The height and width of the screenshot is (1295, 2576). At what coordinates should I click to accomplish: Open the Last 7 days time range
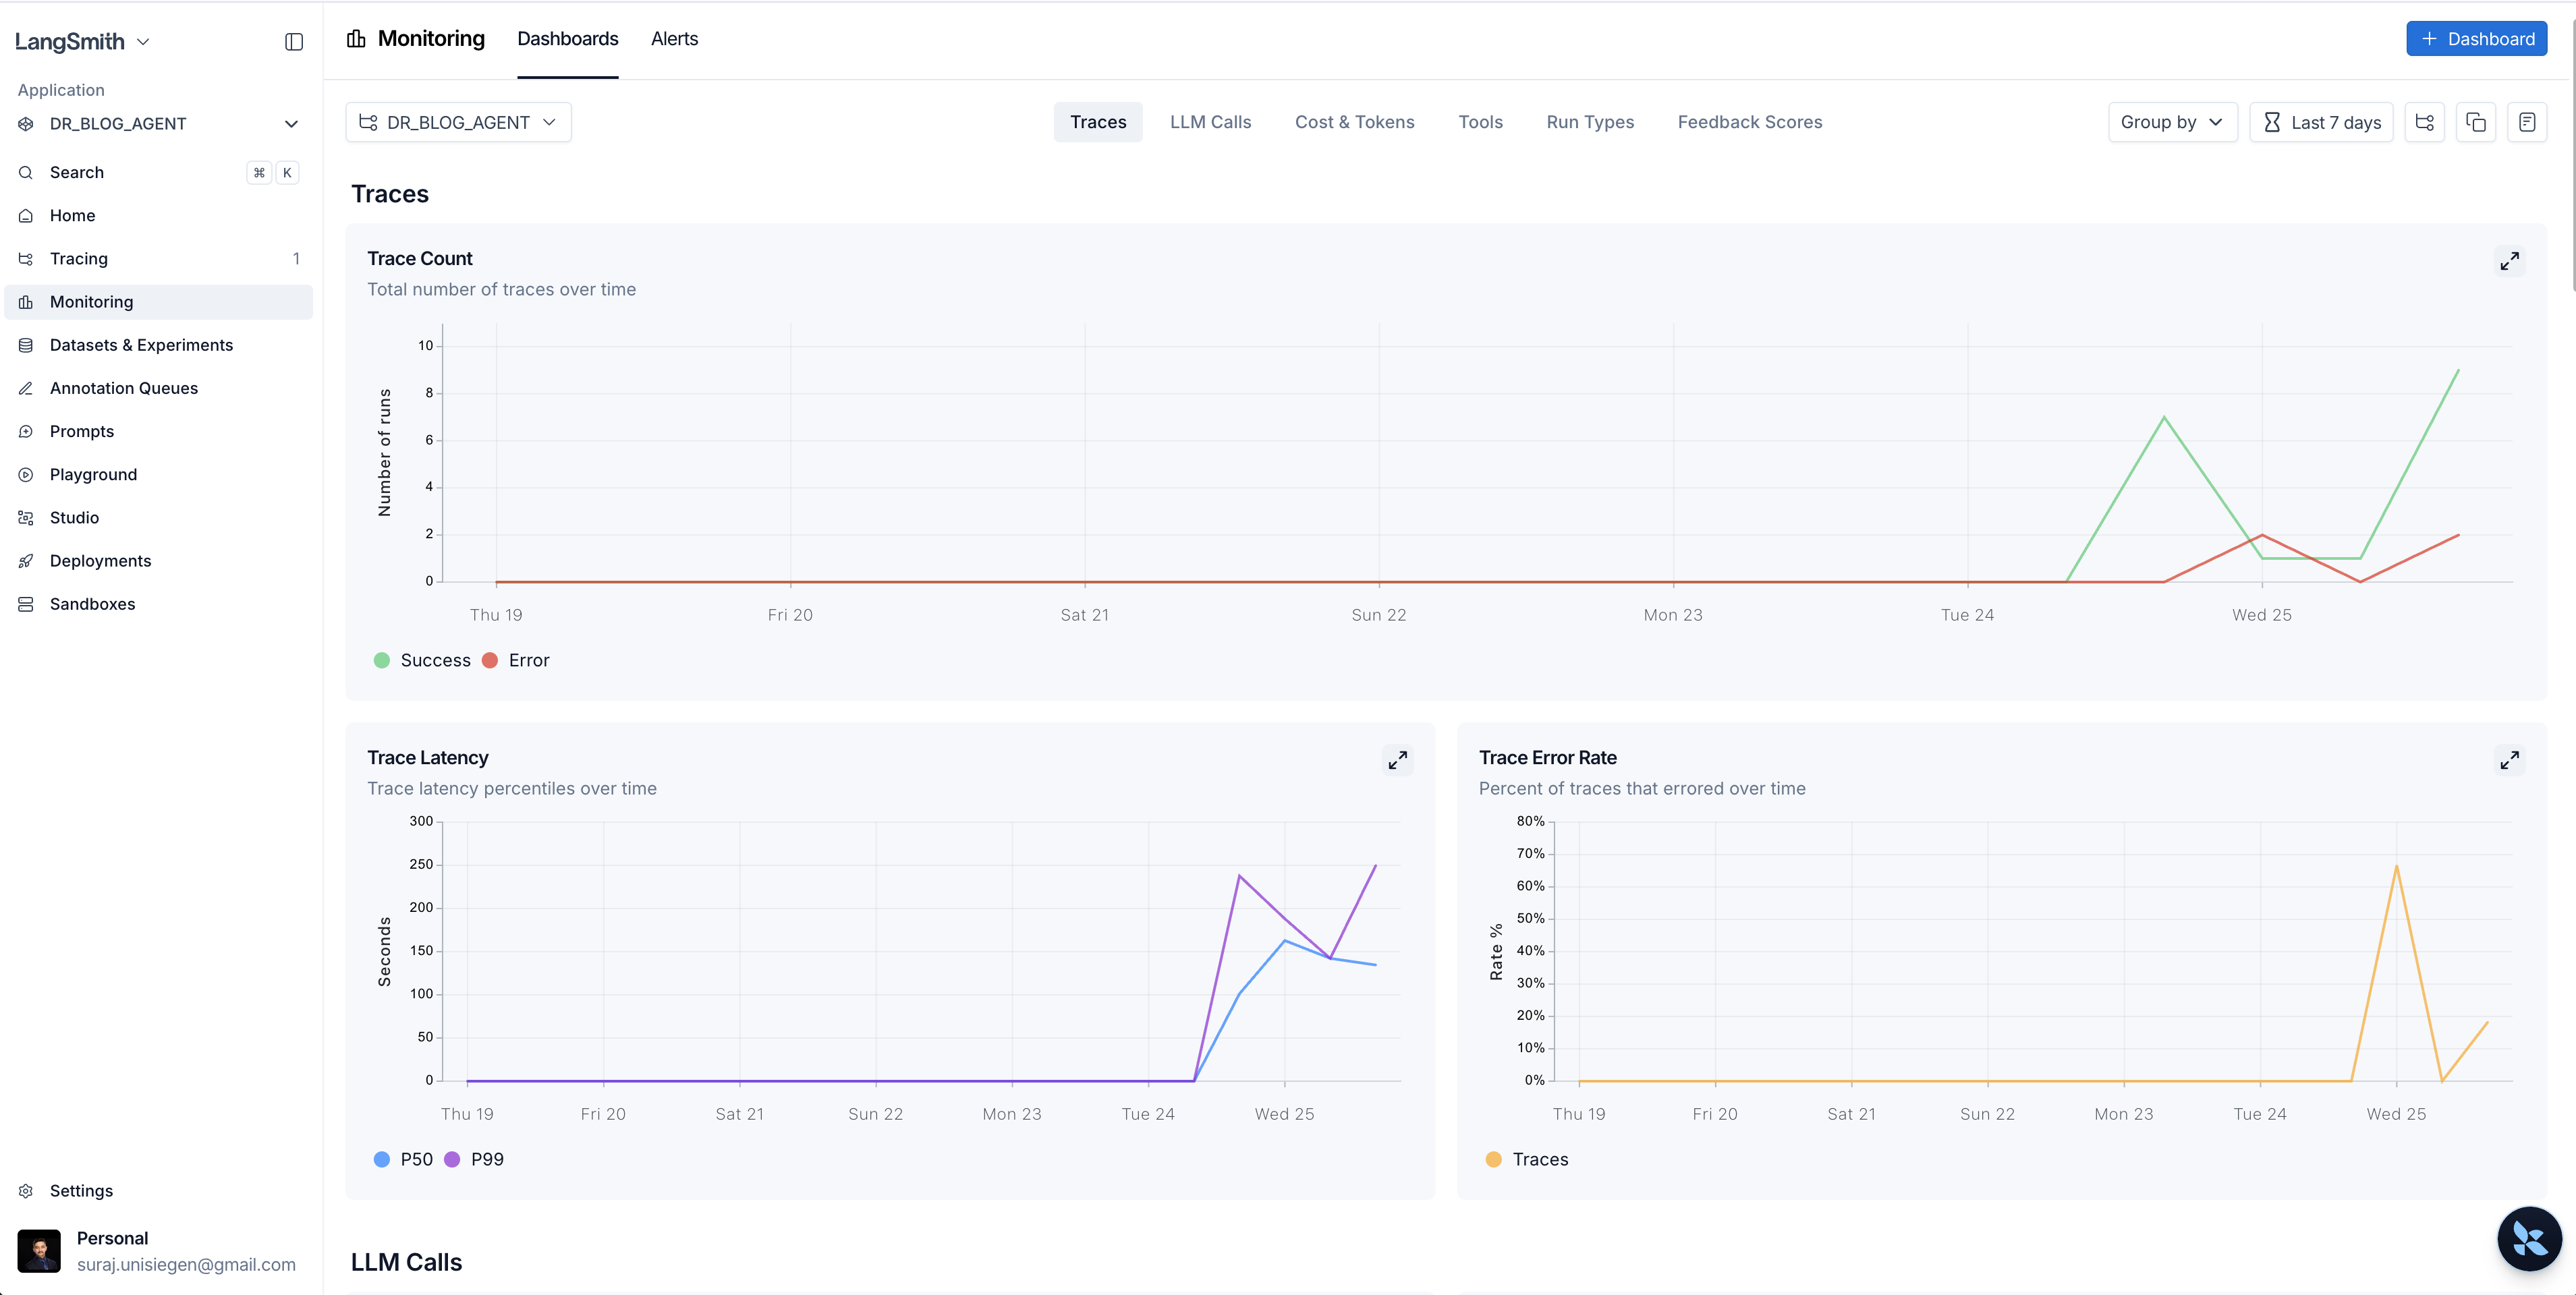(2321, 122)
